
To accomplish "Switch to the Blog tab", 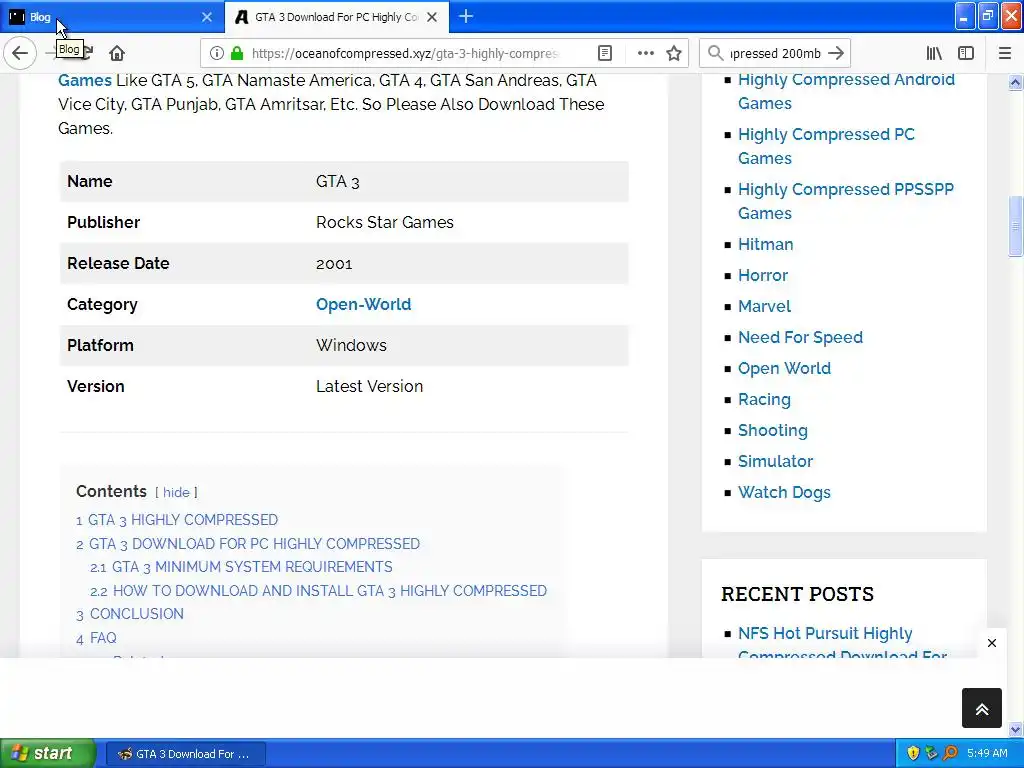I will point(111,17).
